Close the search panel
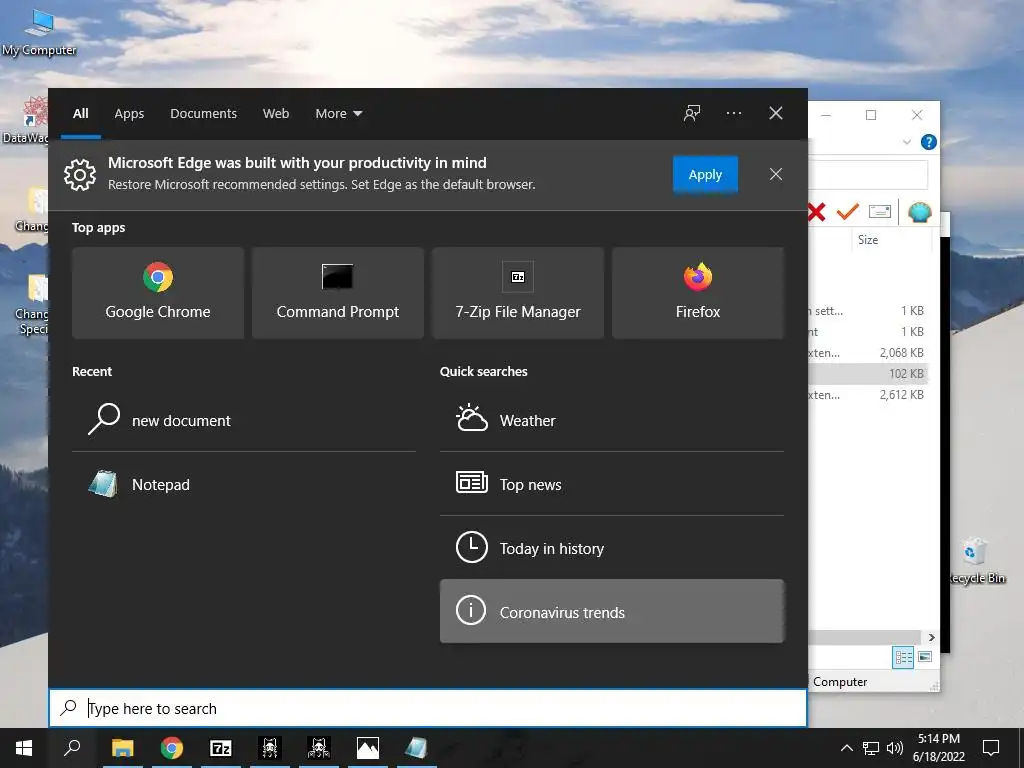The image size is (1024, 768). [776, 113]
